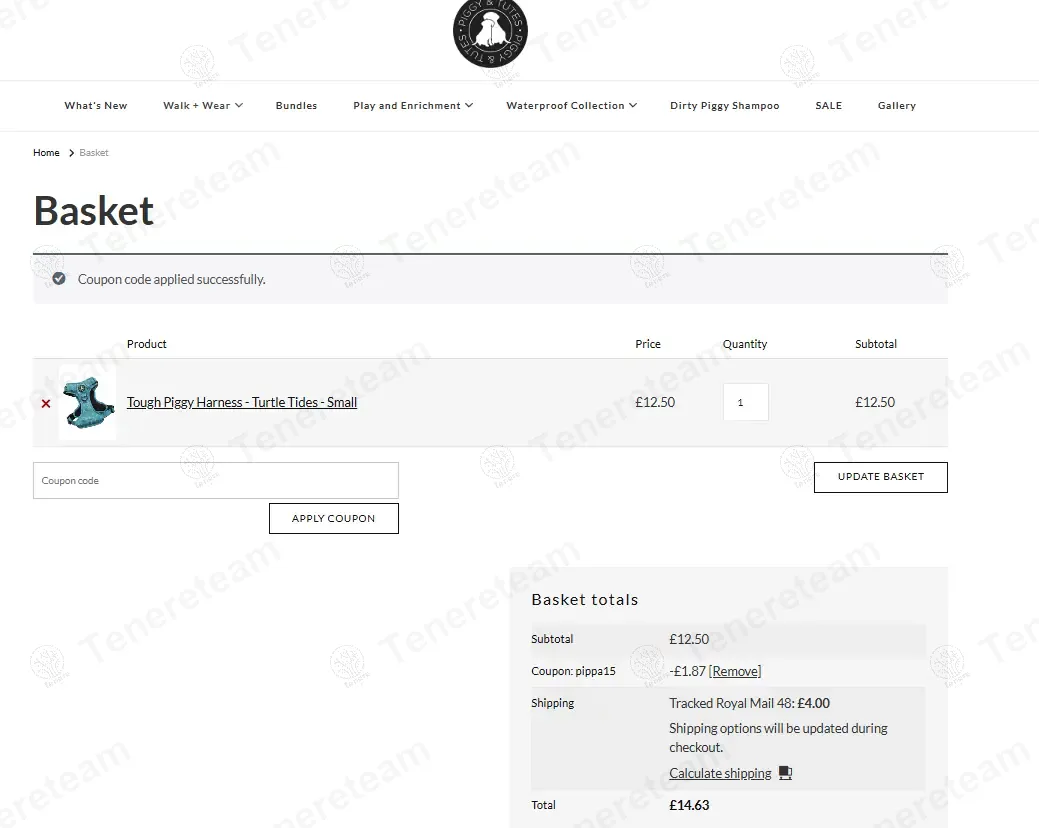Click the UPDATE BASKET button

881,477
